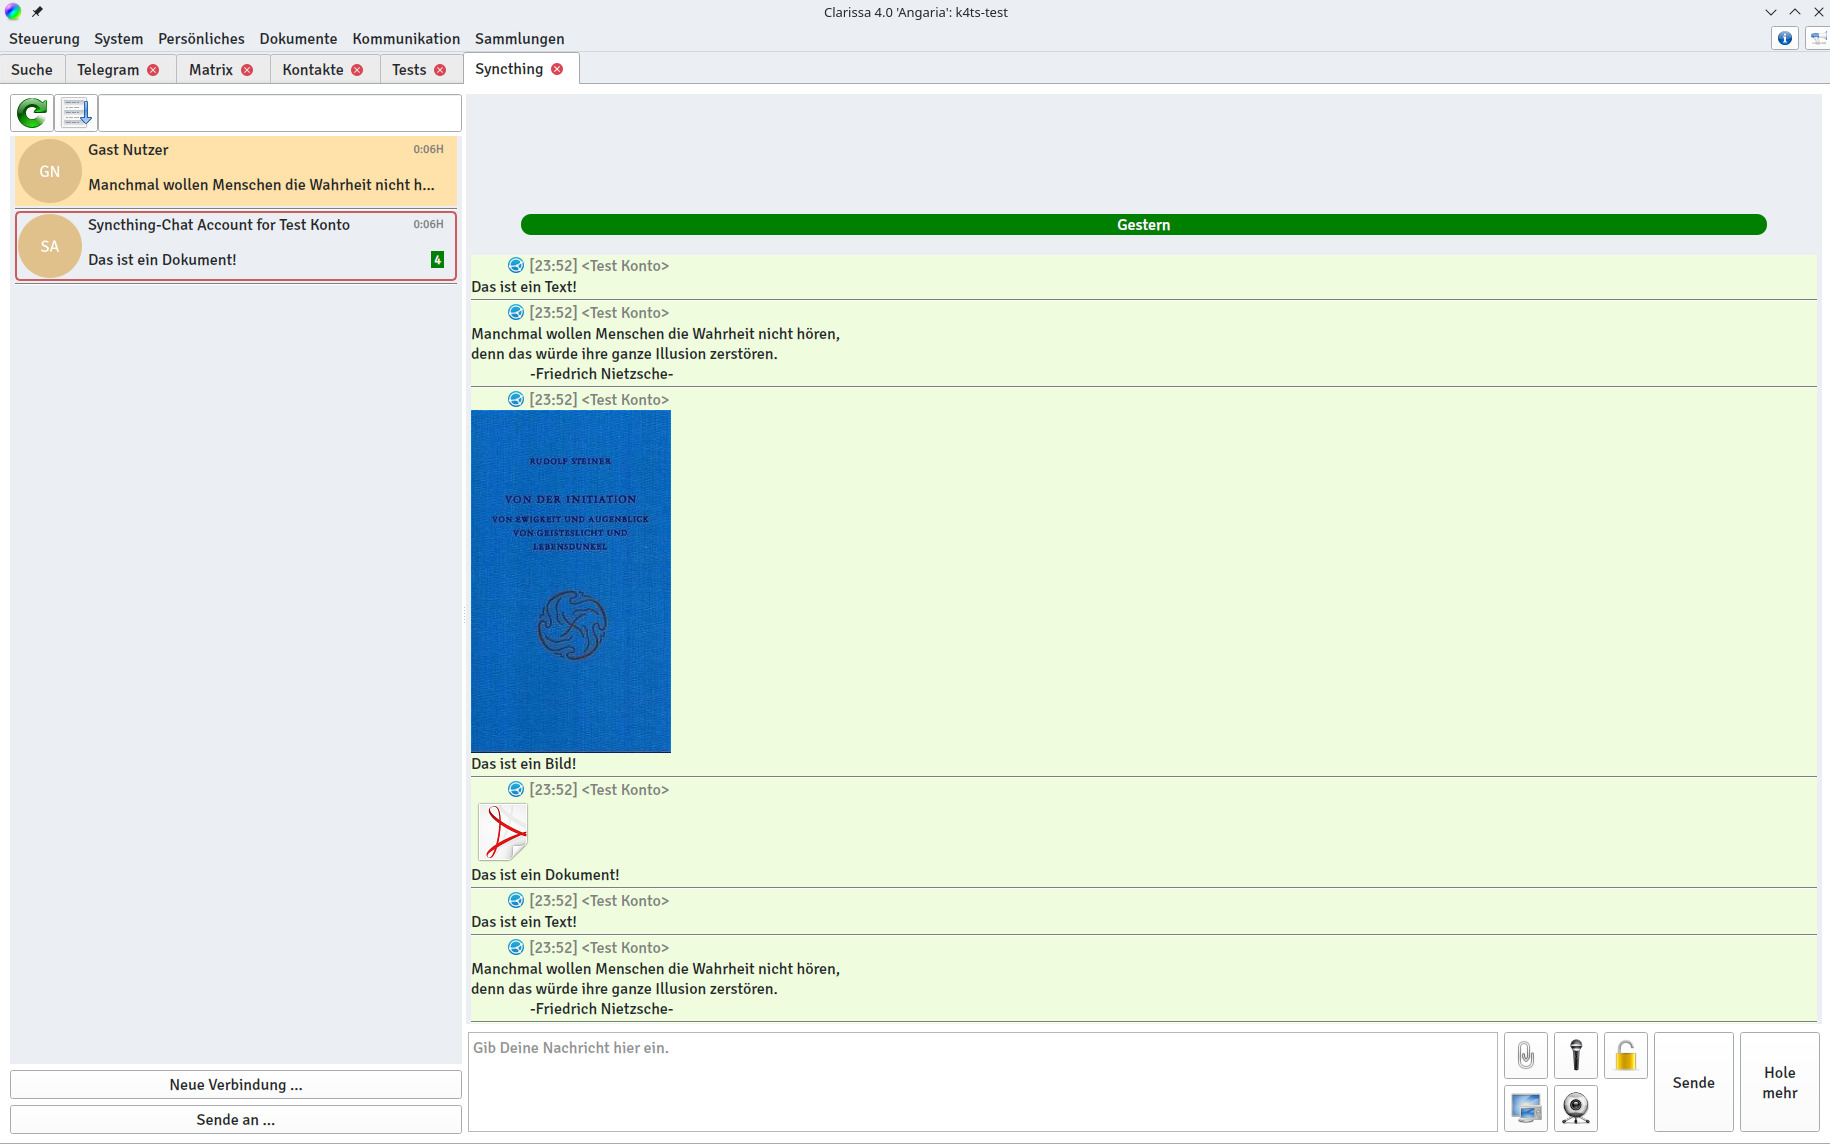This screenshot has height=1144, width=1830.
Task: Open the Dokumente menu
Action: click(x=298, y=39)
